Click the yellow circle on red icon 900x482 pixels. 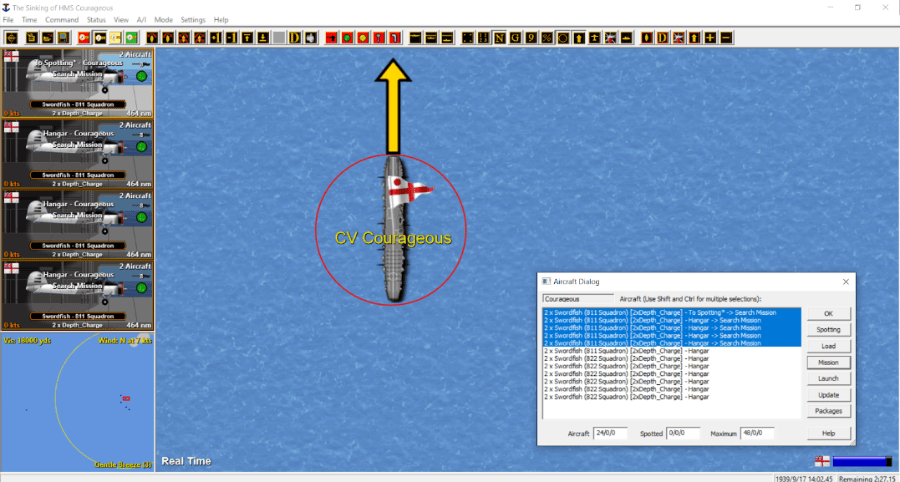(x=363, y=38)
